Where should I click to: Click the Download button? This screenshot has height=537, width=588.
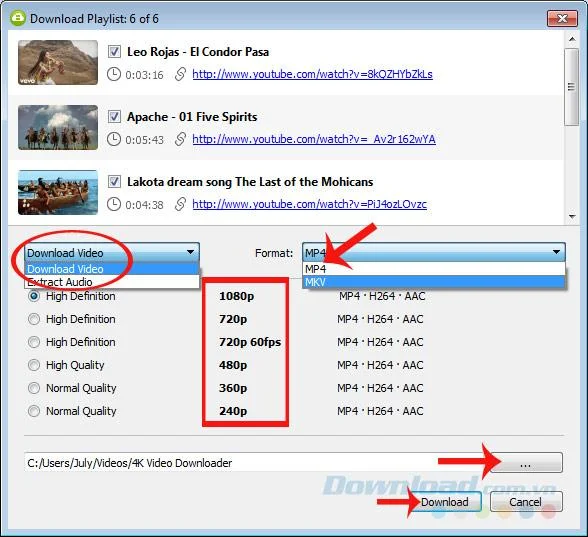444,502
